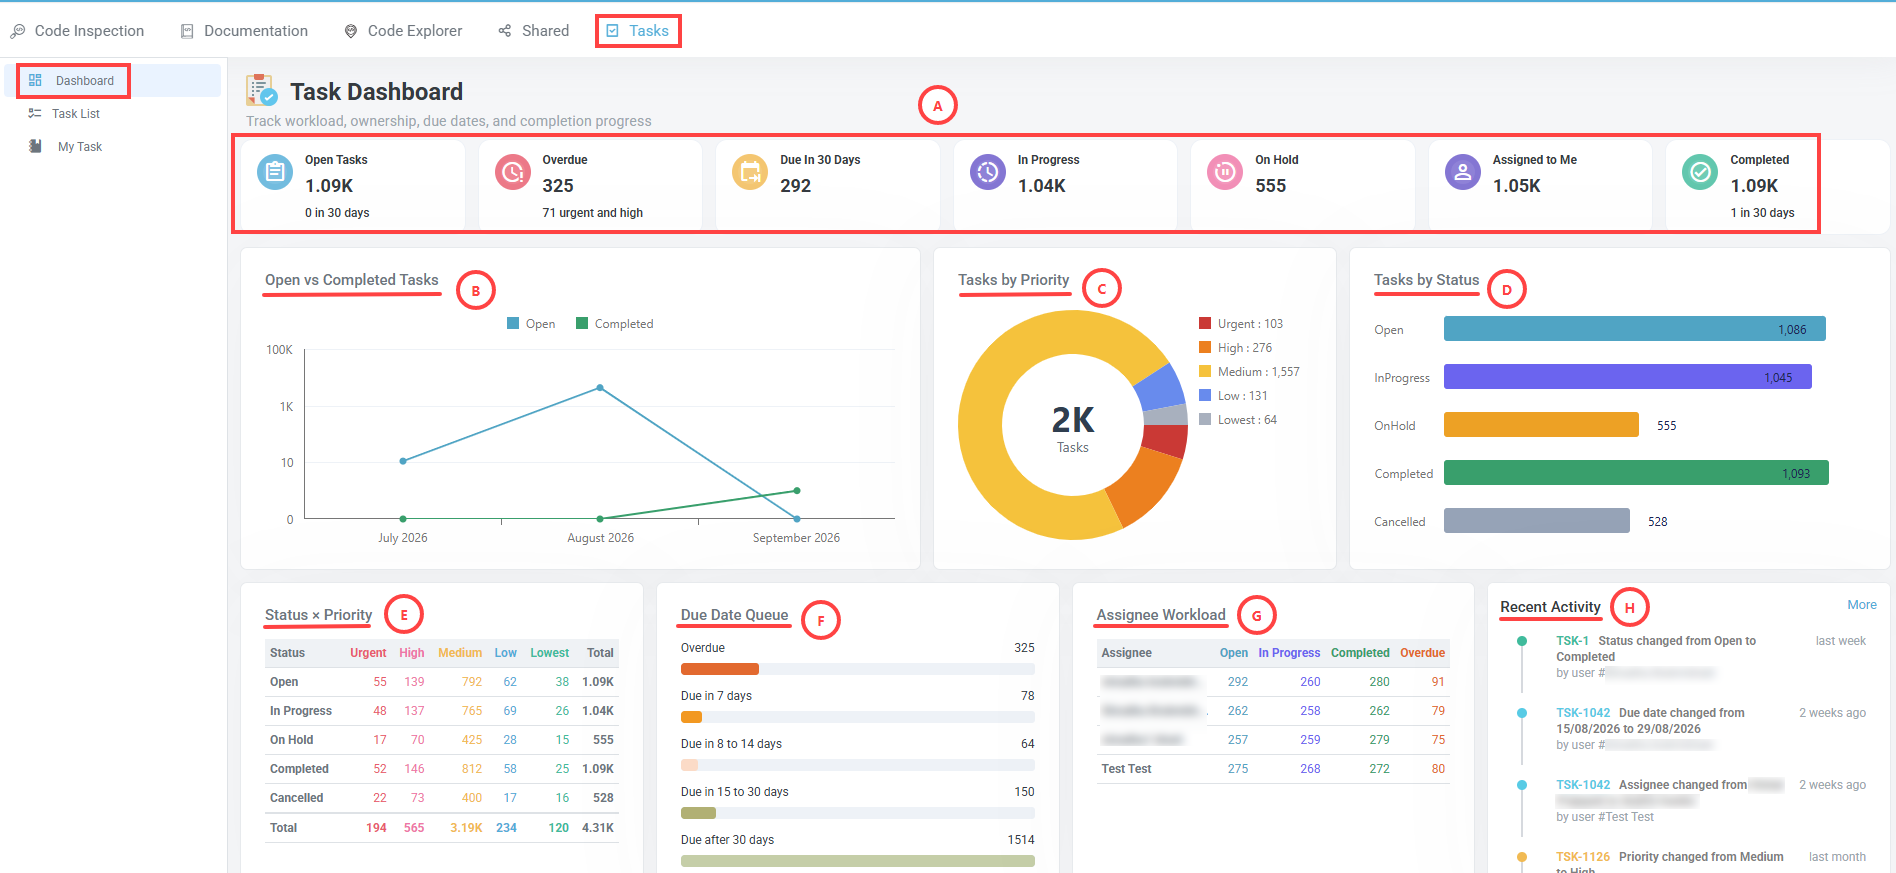
Task: Click the Test Test assignee row
Action: coord(1273,769)
